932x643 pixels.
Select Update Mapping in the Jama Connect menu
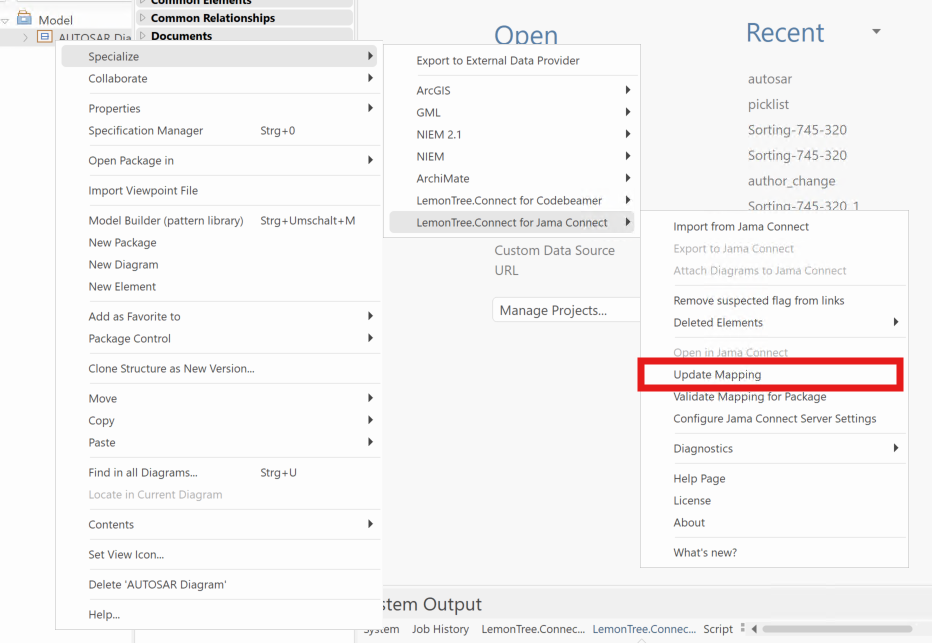click(x=717, y=374)
